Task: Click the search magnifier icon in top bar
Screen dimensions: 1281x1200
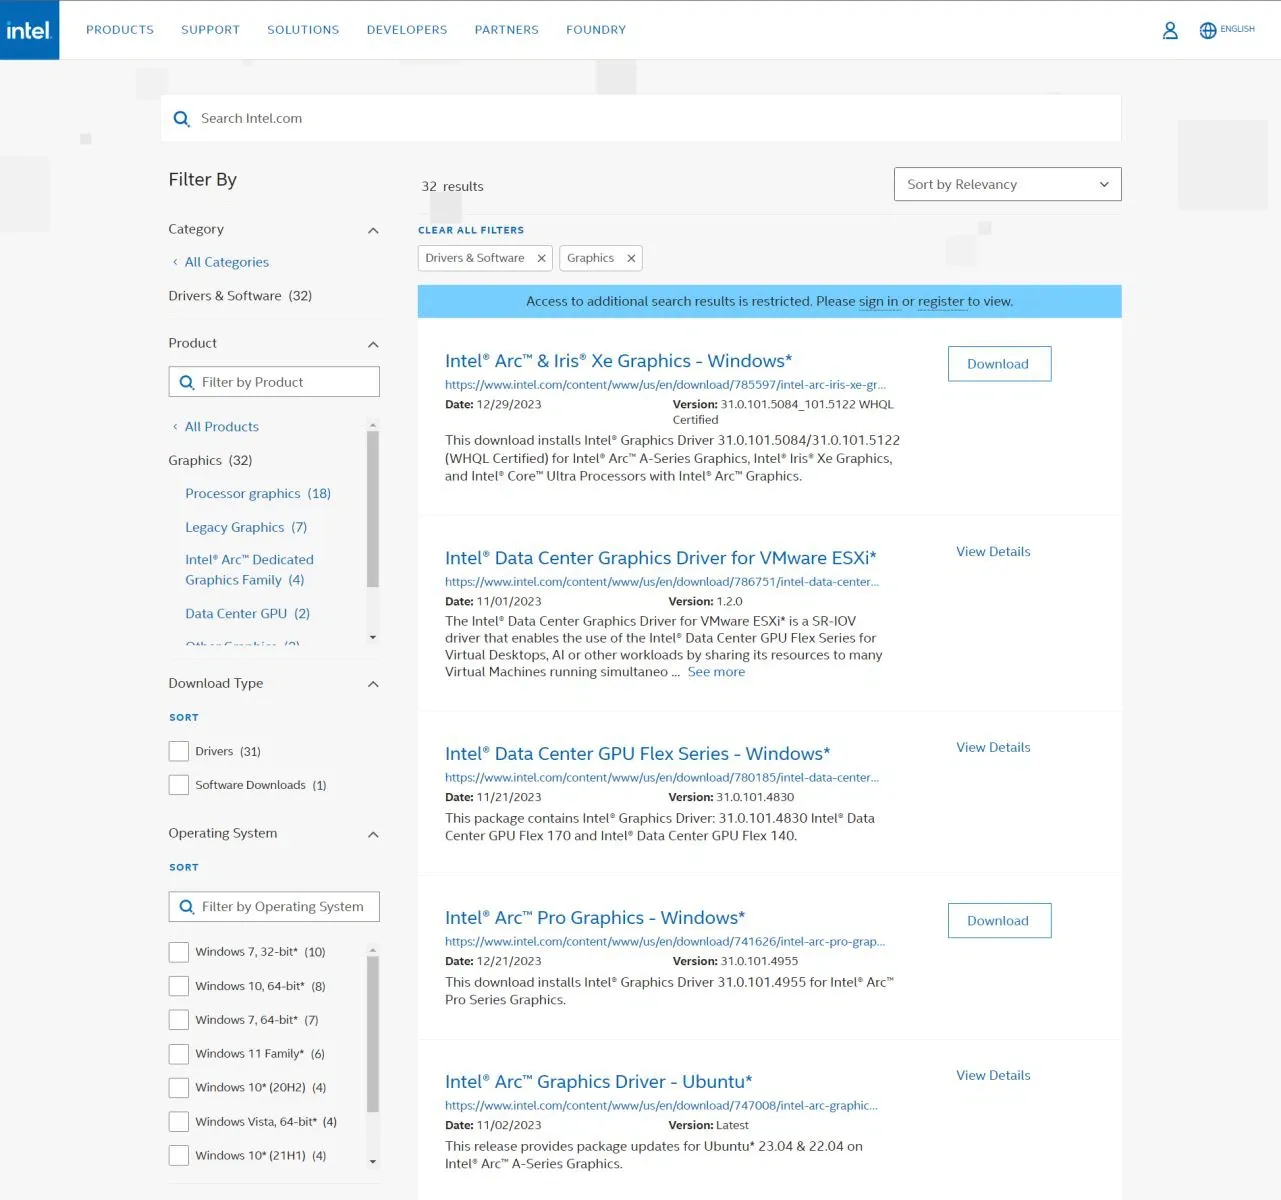Action: (x=181, y=119)
